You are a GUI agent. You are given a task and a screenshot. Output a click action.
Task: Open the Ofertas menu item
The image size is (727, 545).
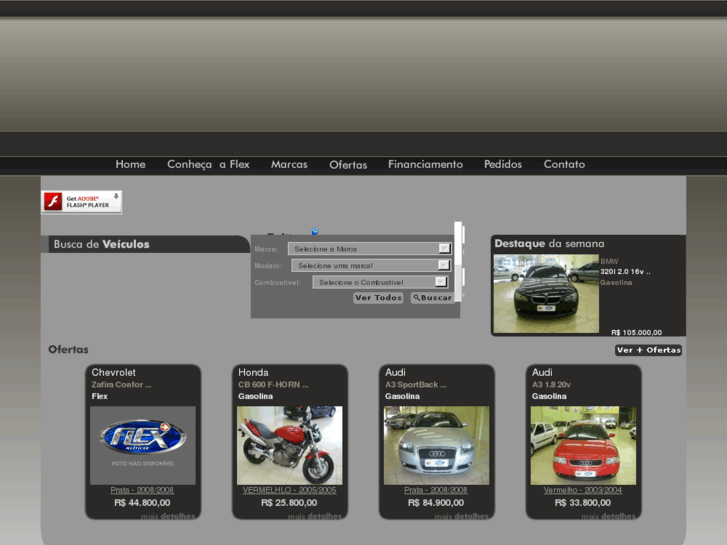[x=348, y=165]
